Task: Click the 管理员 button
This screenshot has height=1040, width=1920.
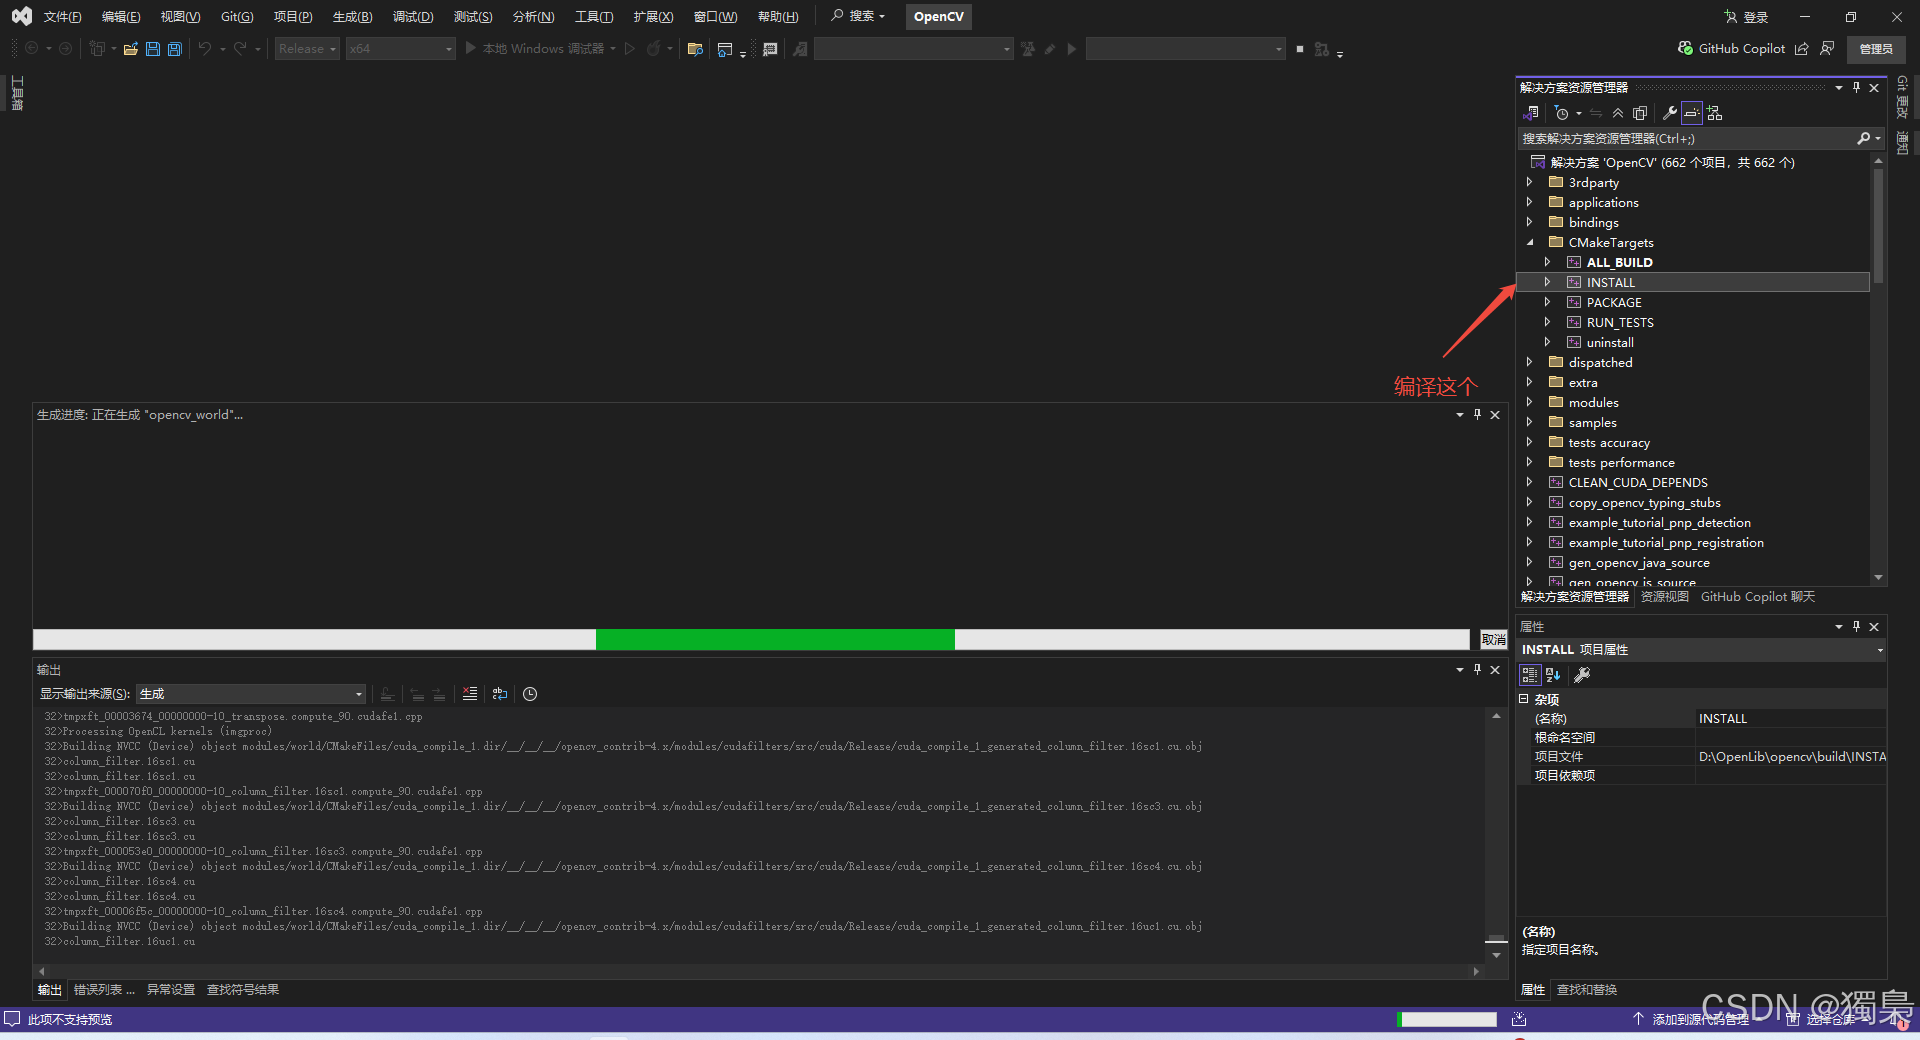Action: coord(1876,49)
